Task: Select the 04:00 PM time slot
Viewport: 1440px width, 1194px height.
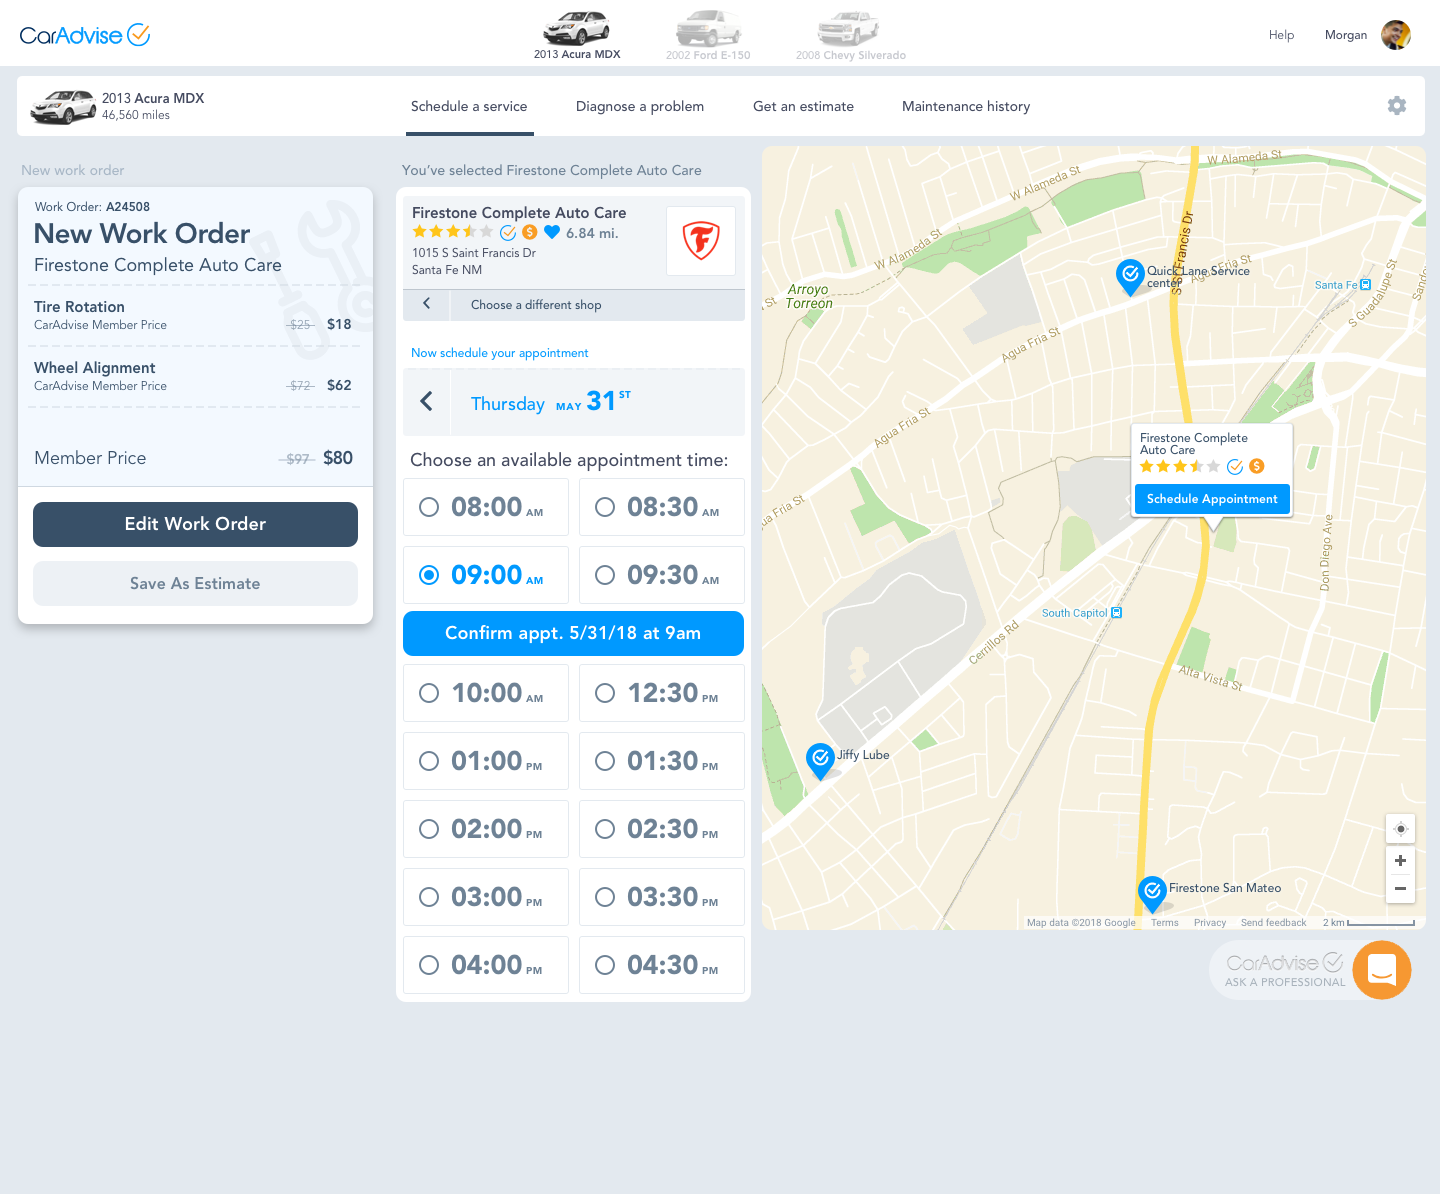Action: pos(486,965)
